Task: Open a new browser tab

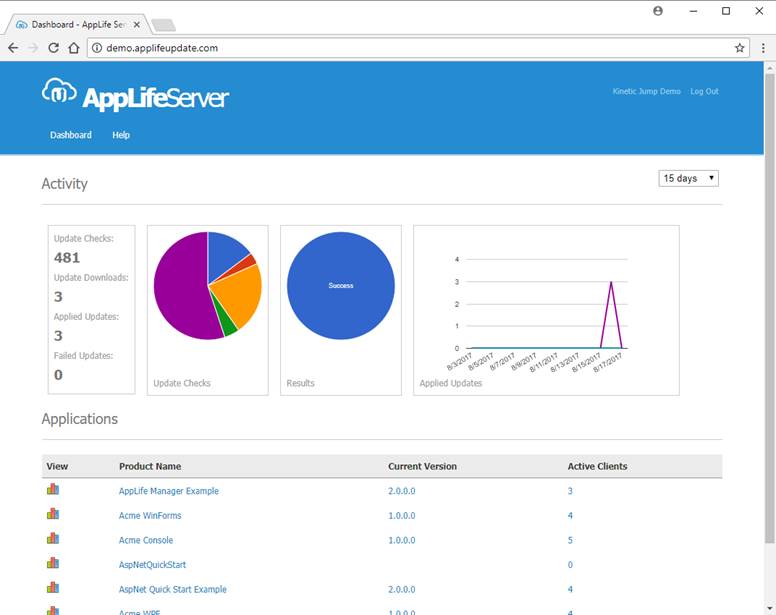Action: (x=163, y=25)
